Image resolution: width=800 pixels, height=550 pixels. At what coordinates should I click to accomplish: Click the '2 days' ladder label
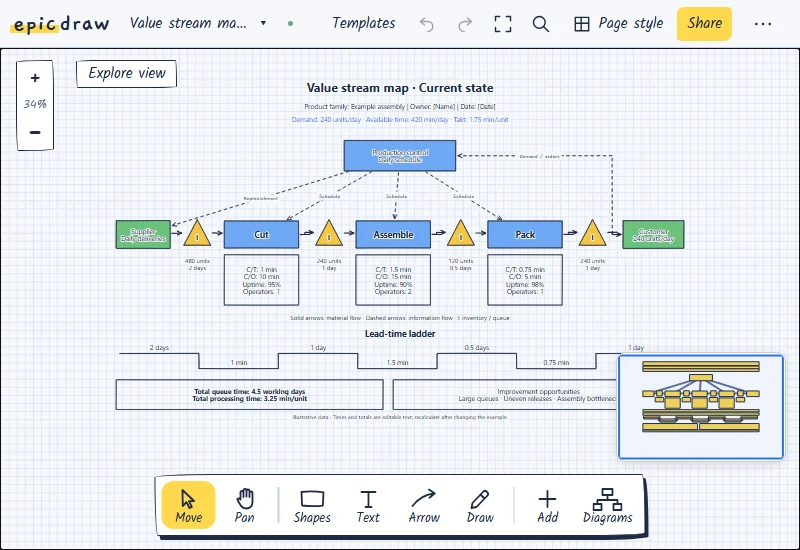pyautogui.click(x=159, y=347)
